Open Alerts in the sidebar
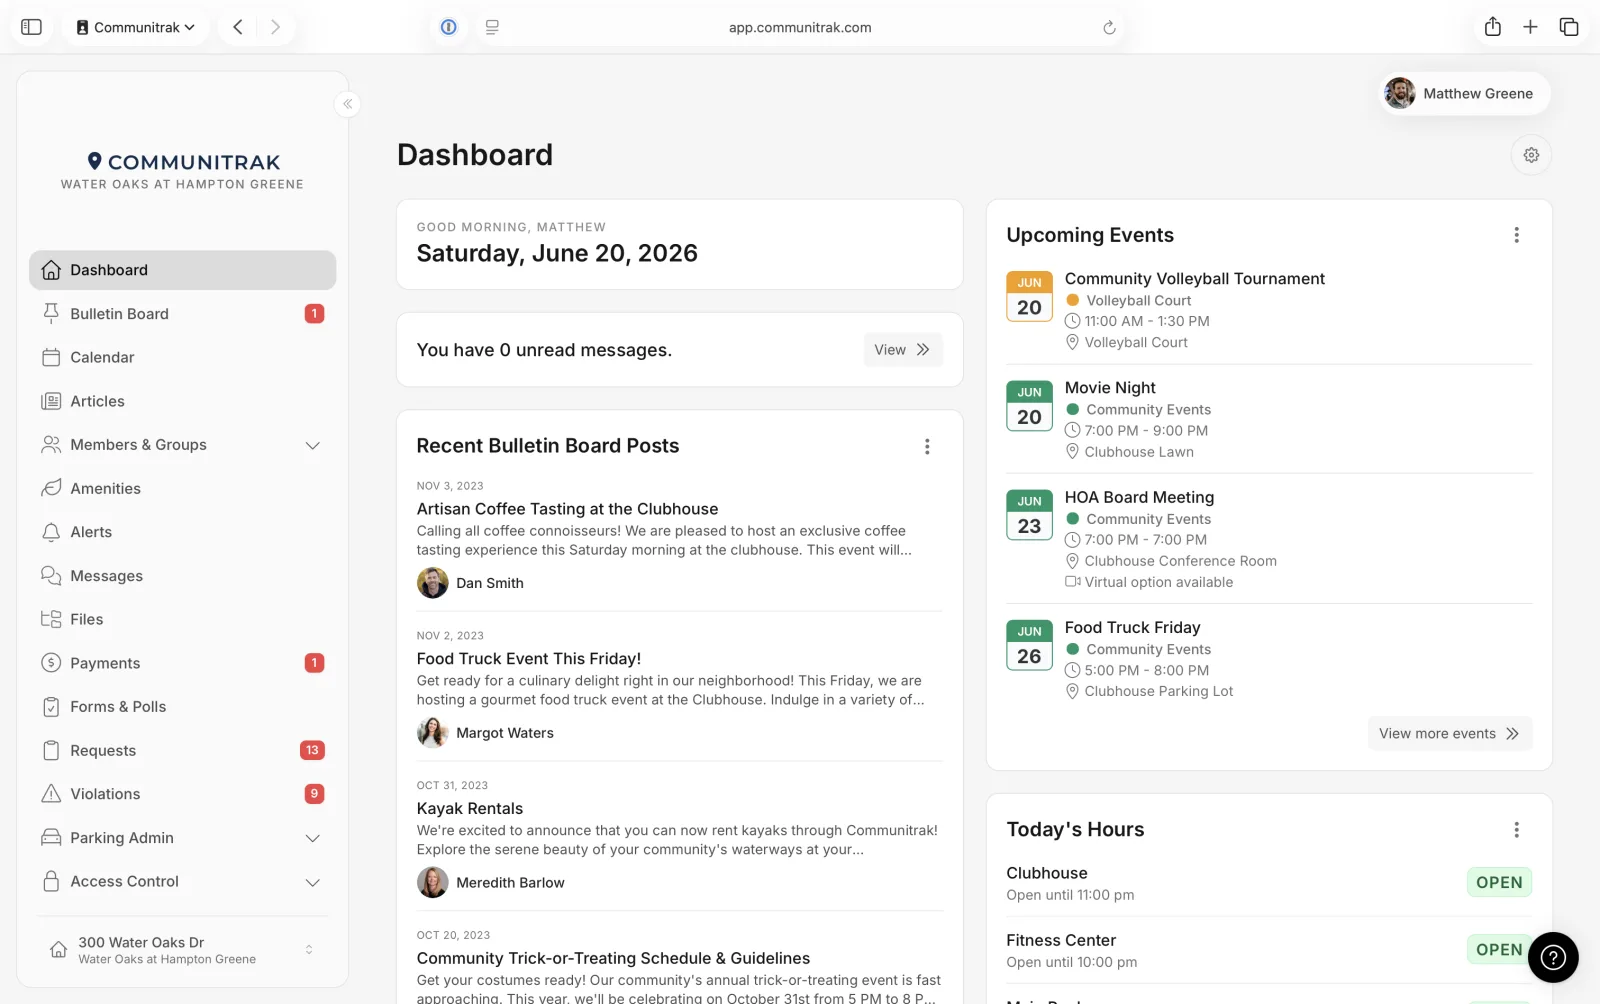Screen dimensions: 1600x1004 pos(182,532)
